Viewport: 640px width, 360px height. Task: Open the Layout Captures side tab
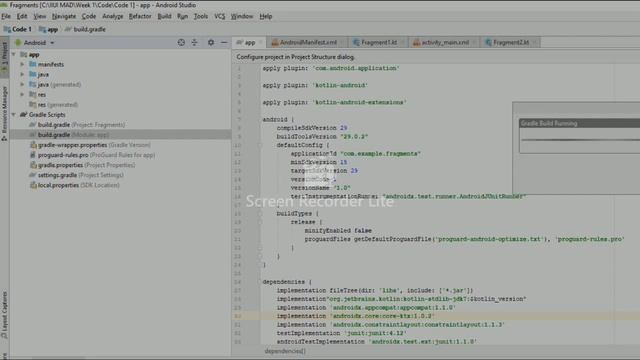click(x=4, y=315)
